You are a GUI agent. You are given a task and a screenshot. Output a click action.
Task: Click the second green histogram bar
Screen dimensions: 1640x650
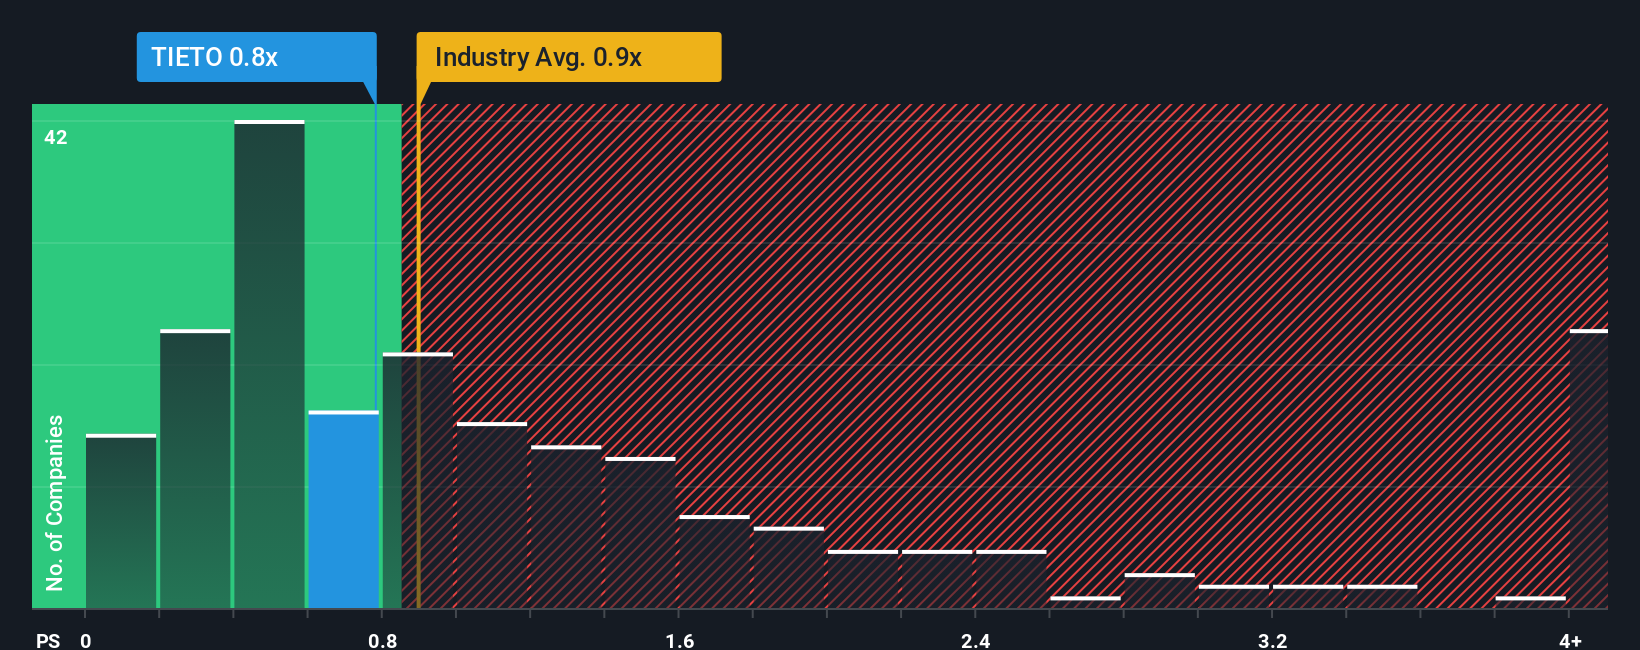pos(195,469)
